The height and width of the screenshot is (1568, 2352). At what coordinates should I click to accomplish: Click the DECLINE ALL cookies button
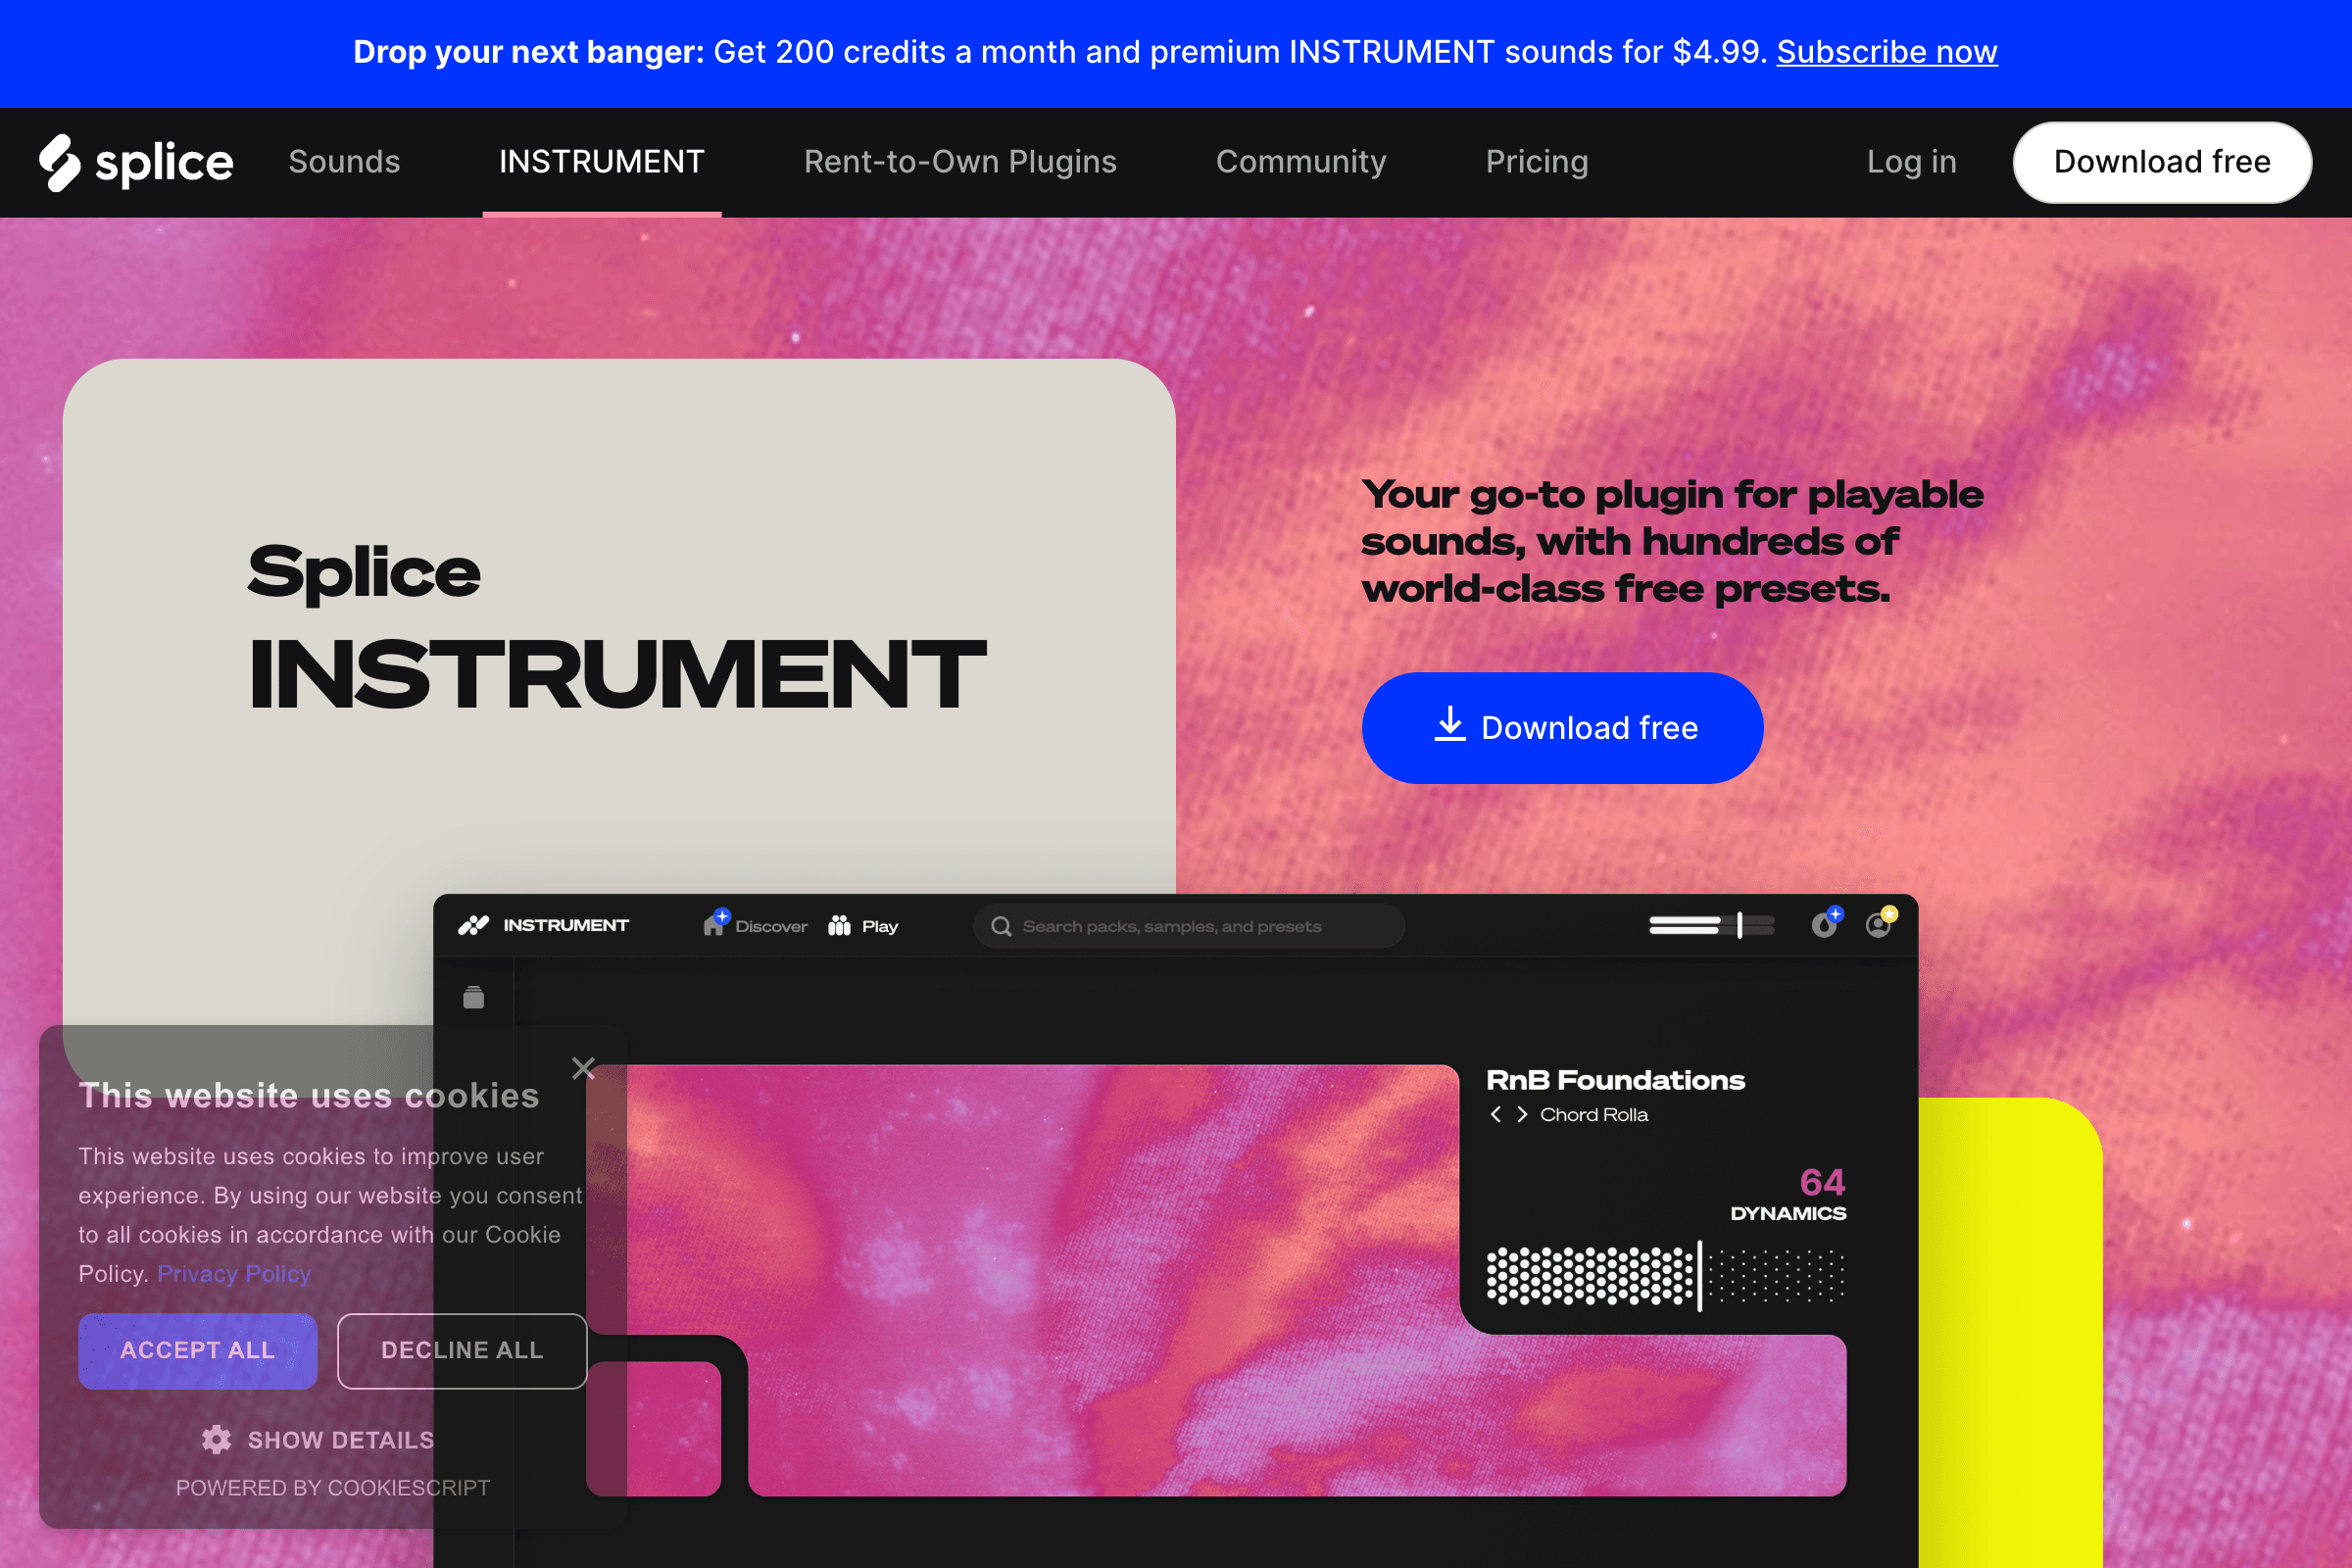click(x=462, y=1351)
